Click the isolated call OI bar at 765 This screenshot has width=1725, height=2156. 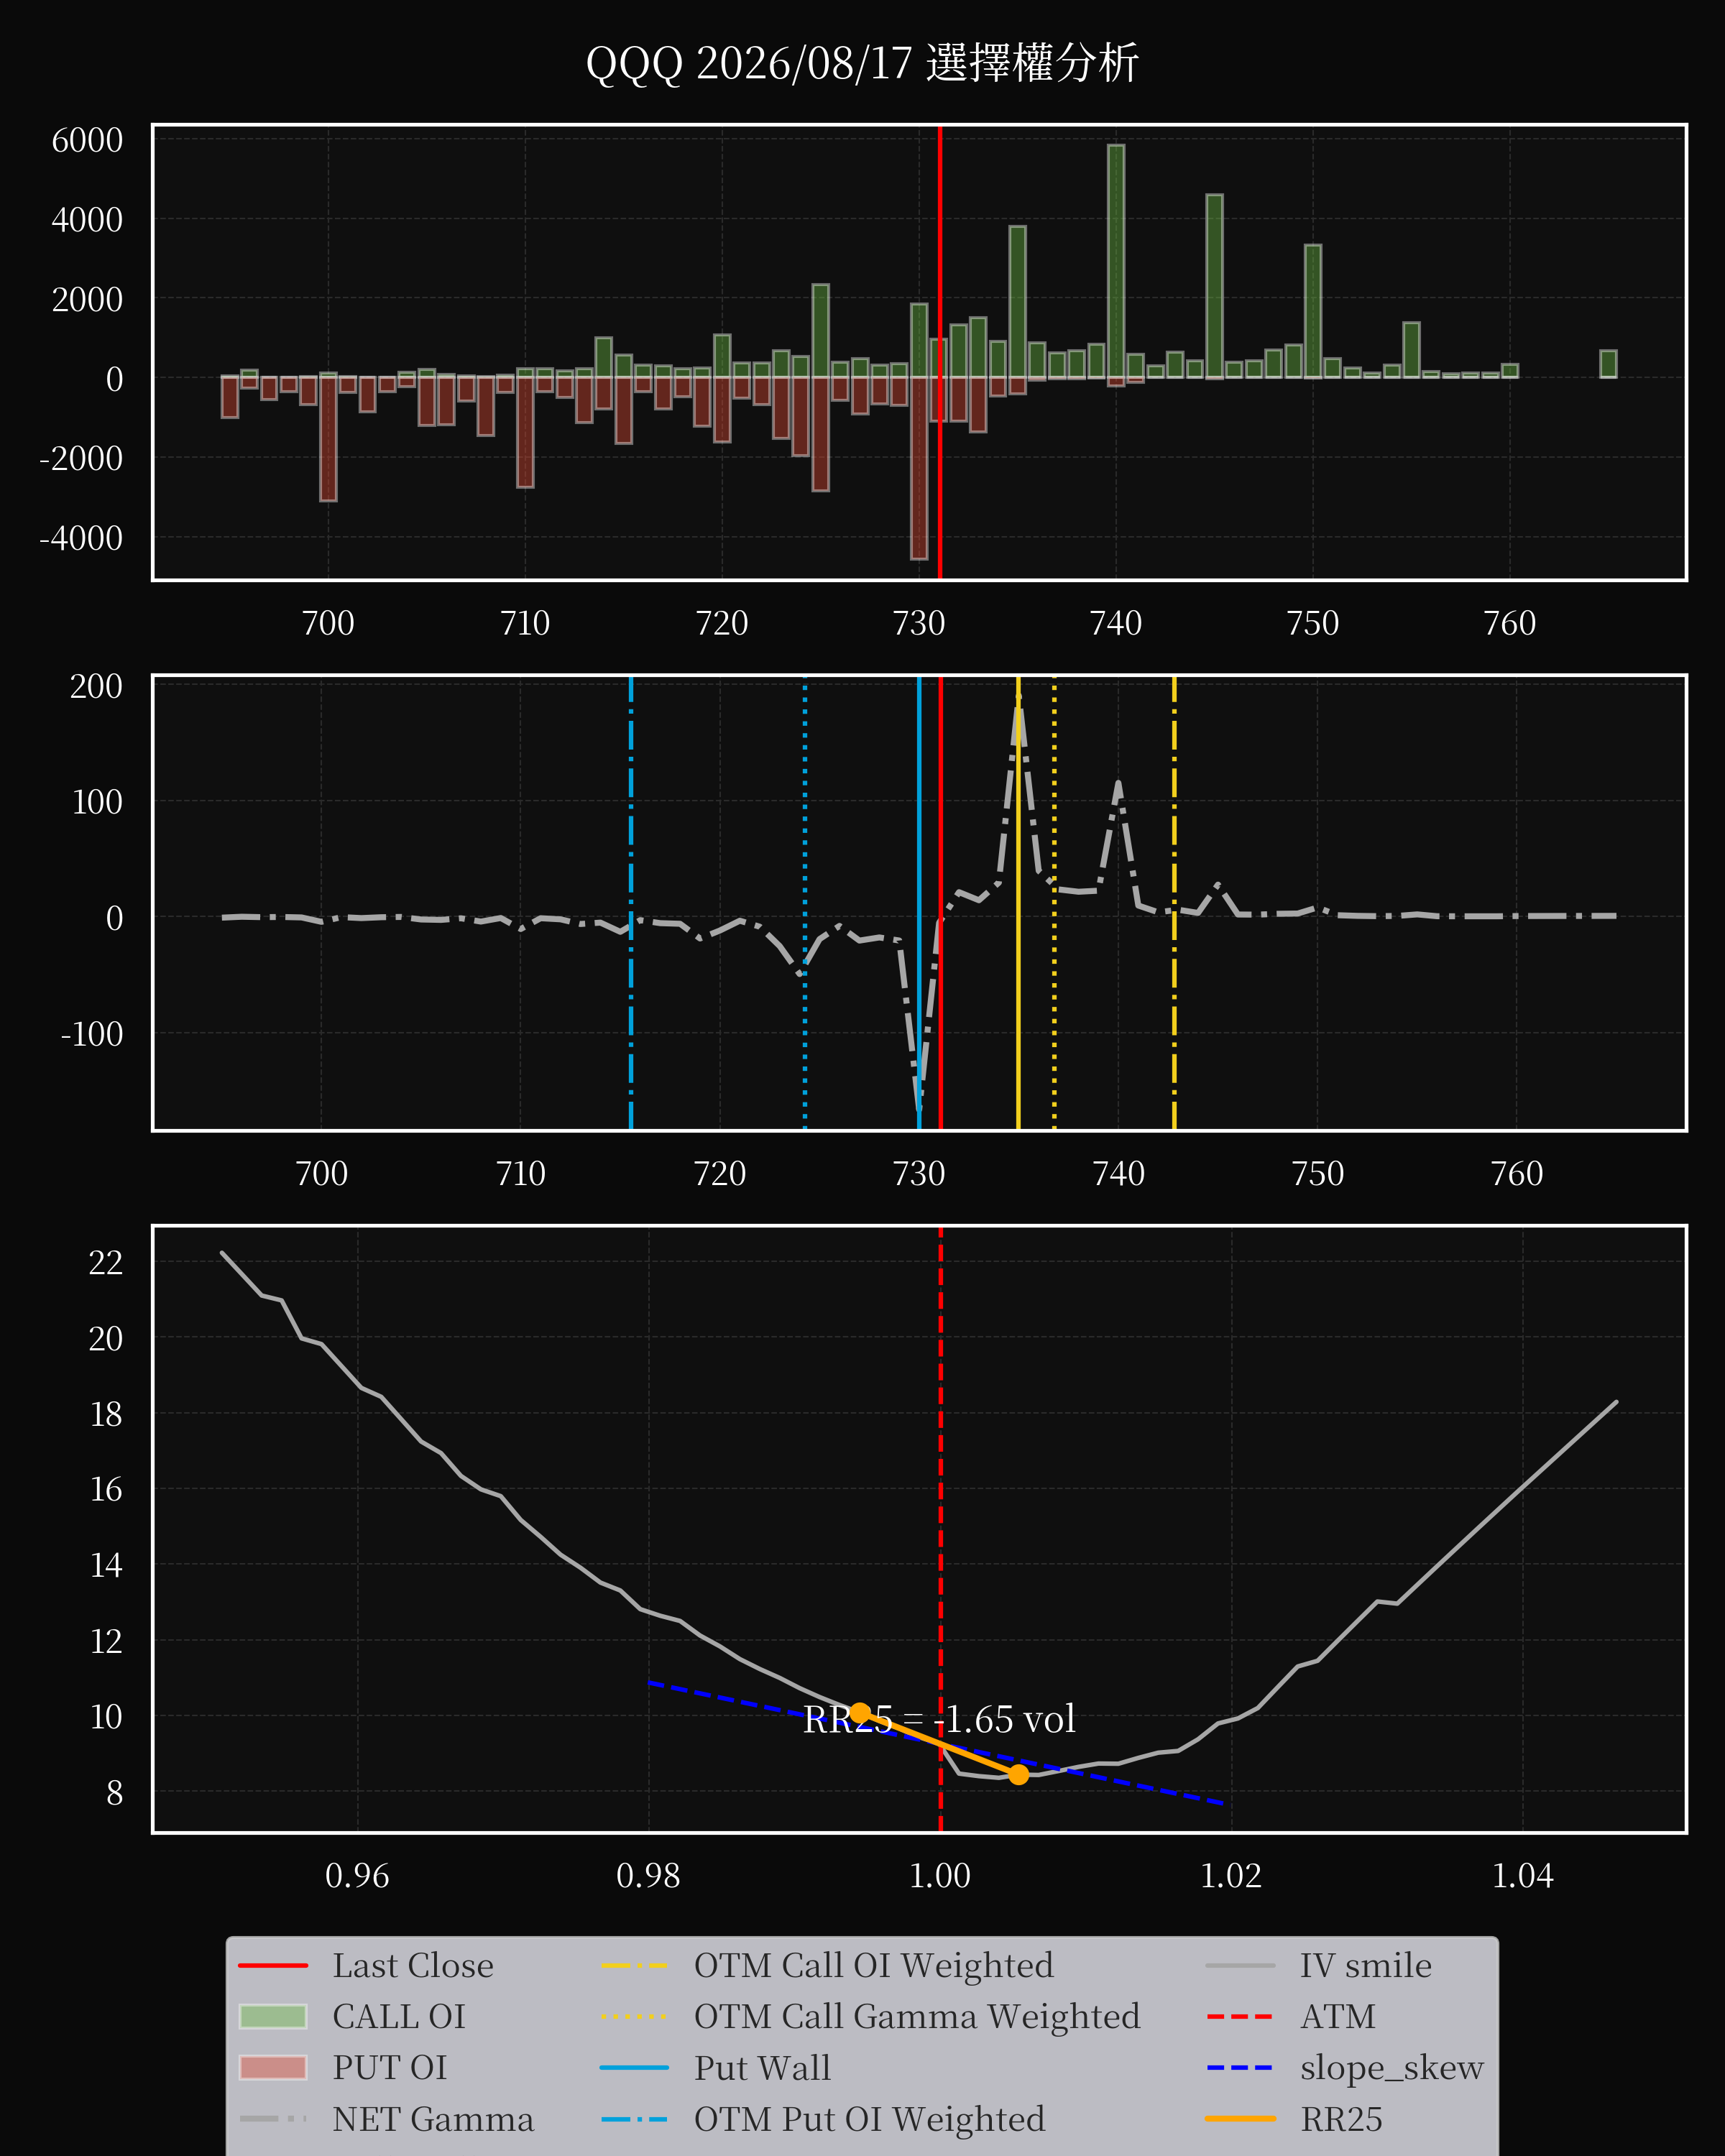point(1608,364)
